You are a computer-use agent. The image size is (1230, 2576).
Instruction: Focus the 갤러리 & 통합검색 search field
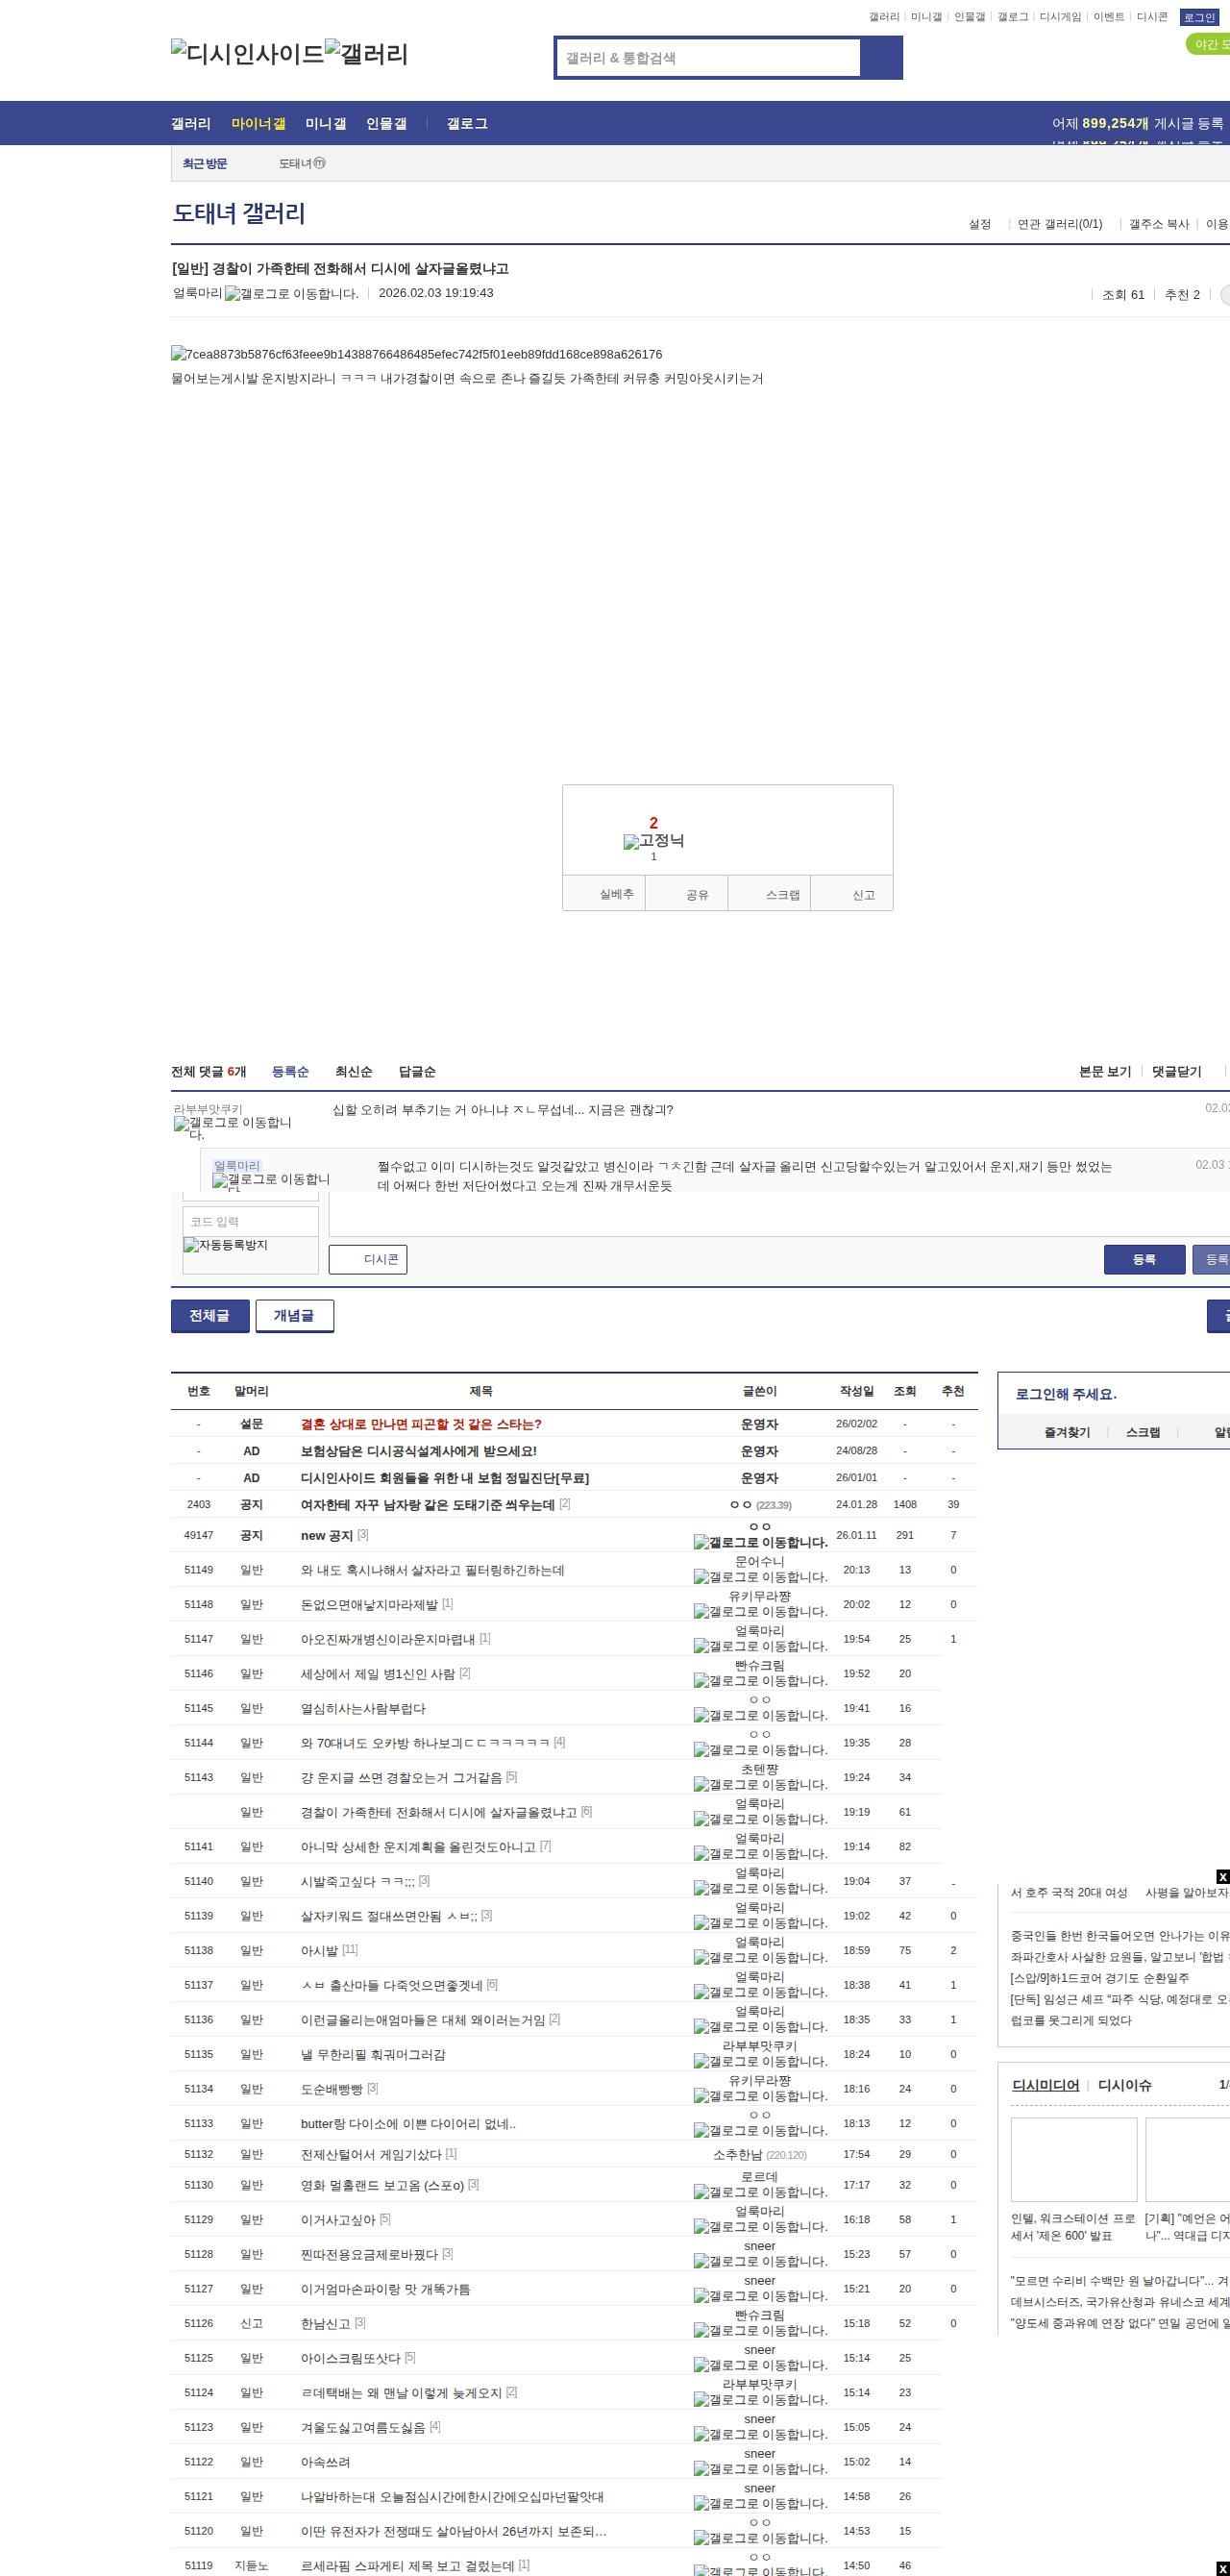(x=709, y=58)
